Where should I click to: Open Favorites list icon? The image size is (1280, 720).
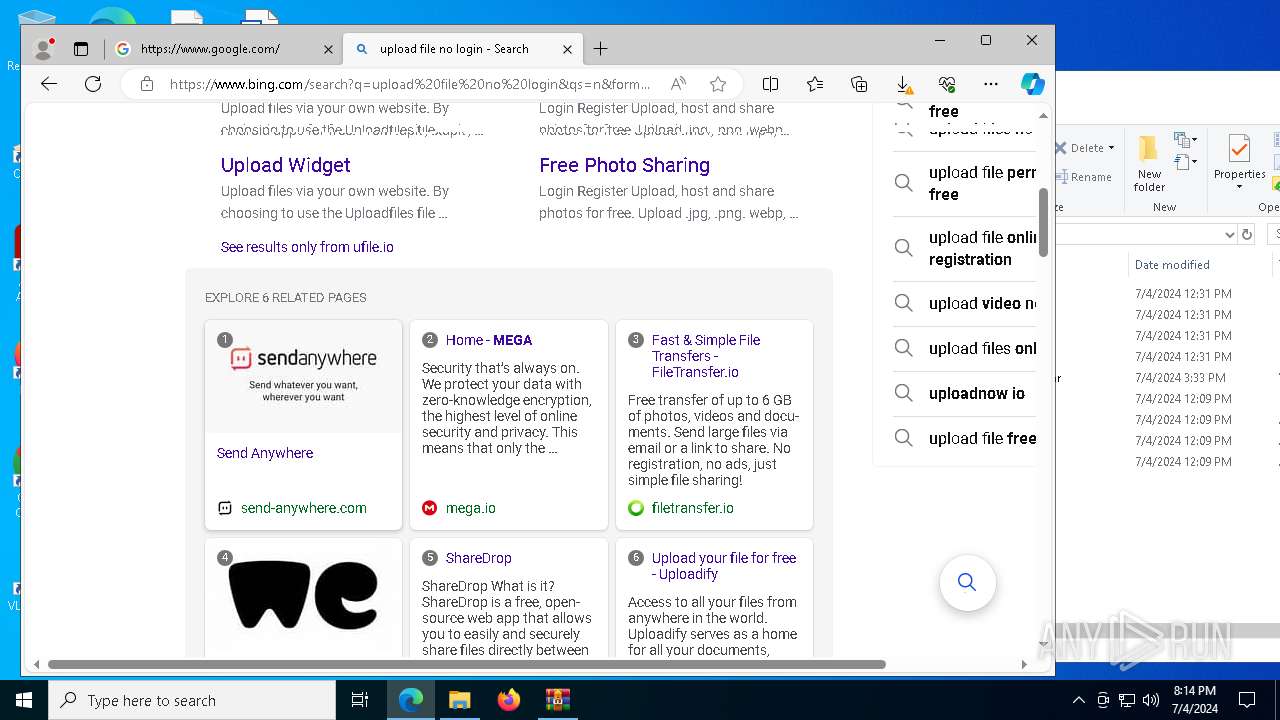815,84
